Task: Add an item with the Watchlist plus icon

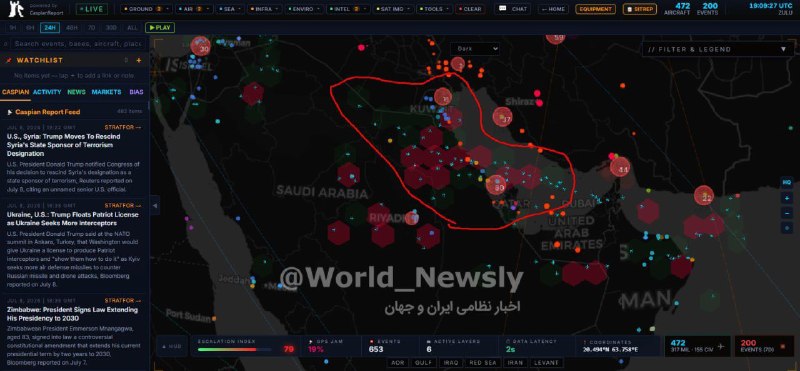Action: tap(138, 60)
